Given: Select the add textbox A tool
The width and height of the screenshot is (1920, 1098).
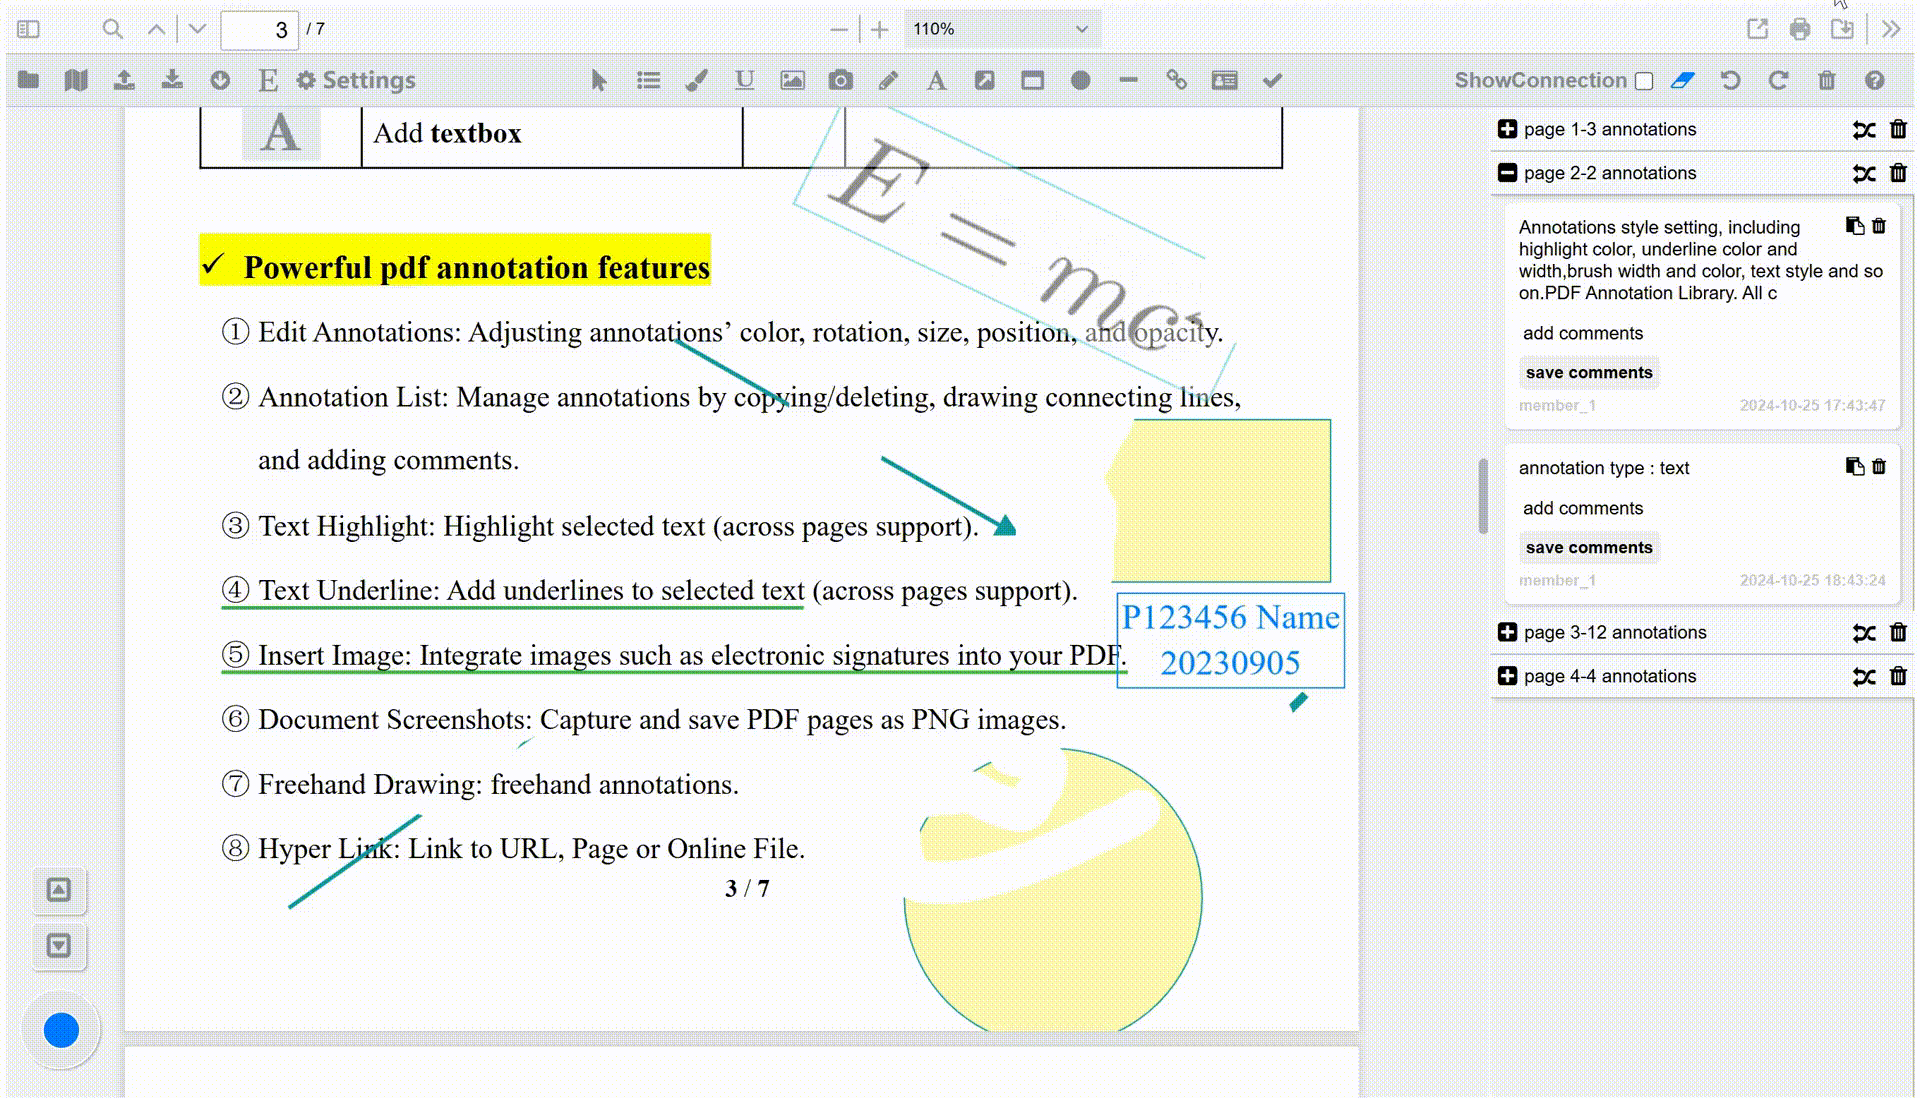Looking at the screenshot, I should pyautogui.click(x=936, y=81).
